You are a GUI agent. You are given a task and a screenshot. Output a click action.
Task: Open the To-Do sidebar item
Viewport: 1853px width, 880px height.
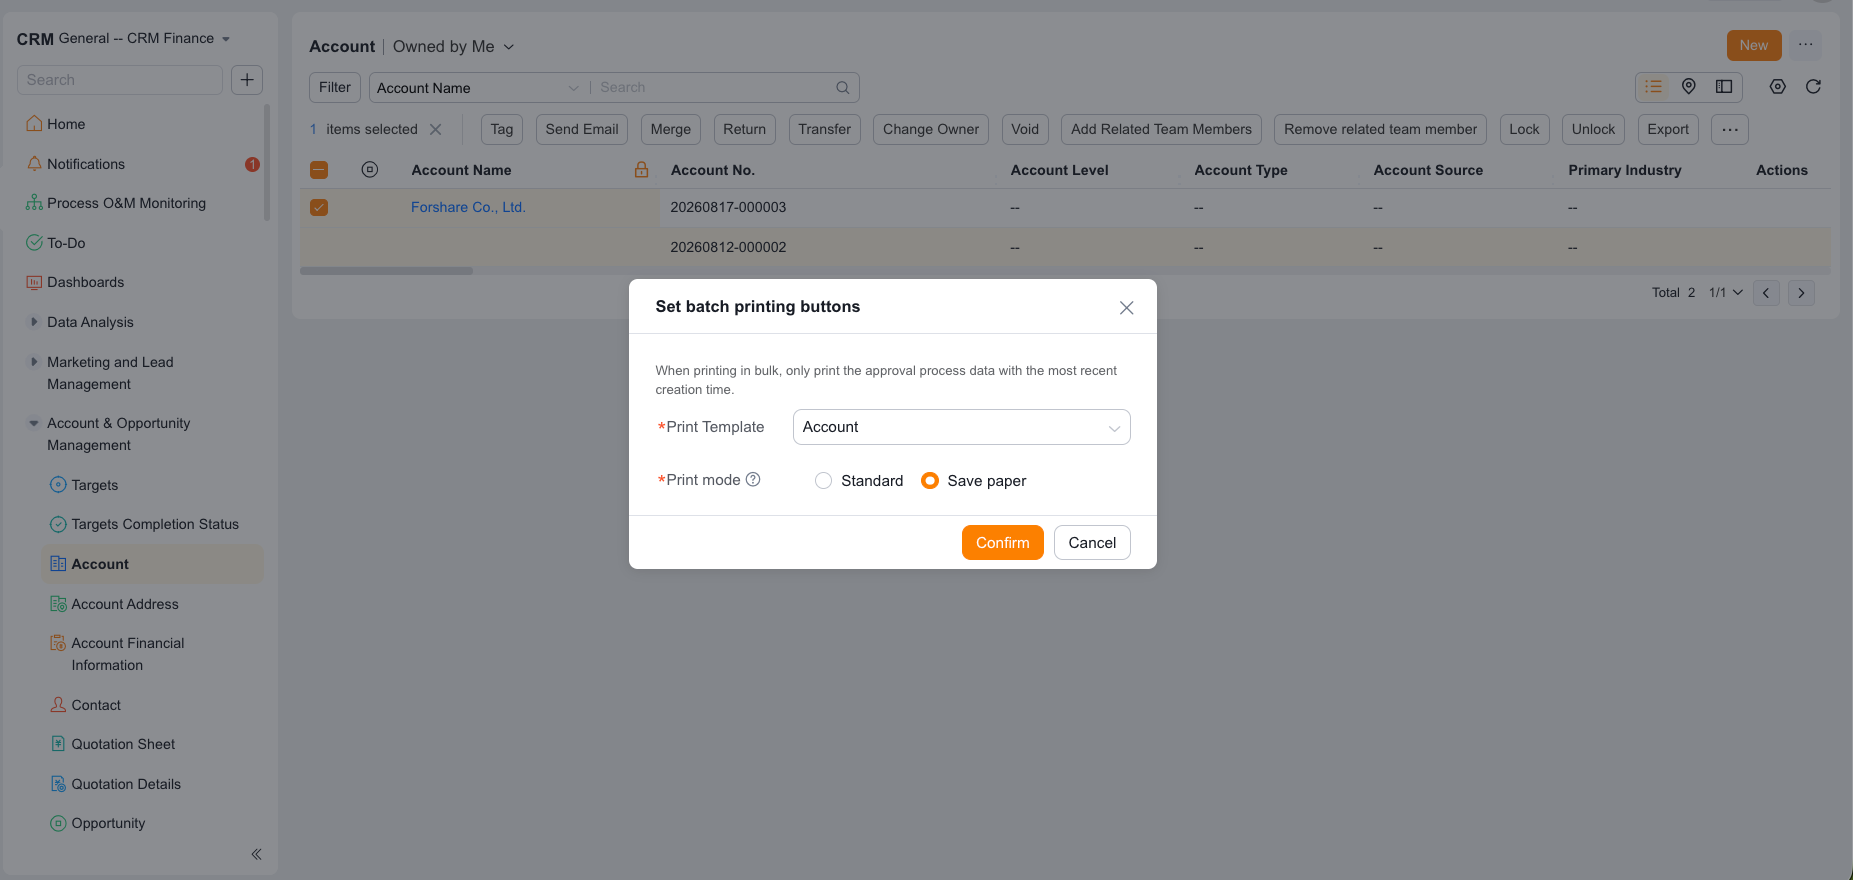[x=66, y=243]
